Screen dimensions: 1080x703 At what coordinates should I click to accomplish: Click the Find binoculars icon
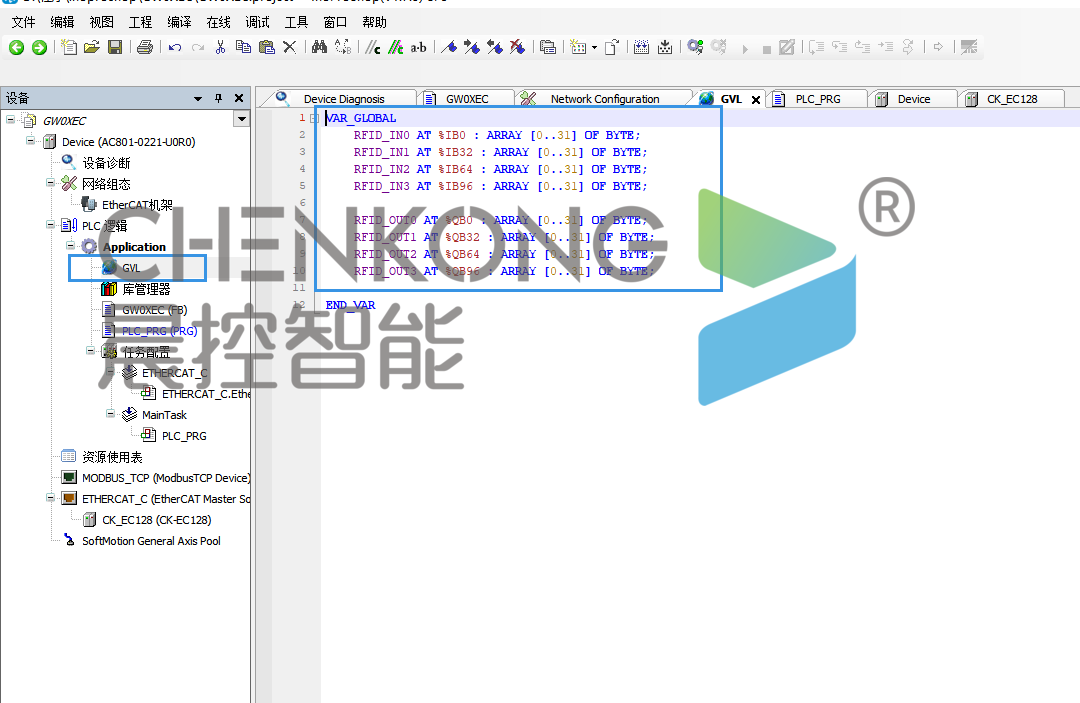click(319, 47)
